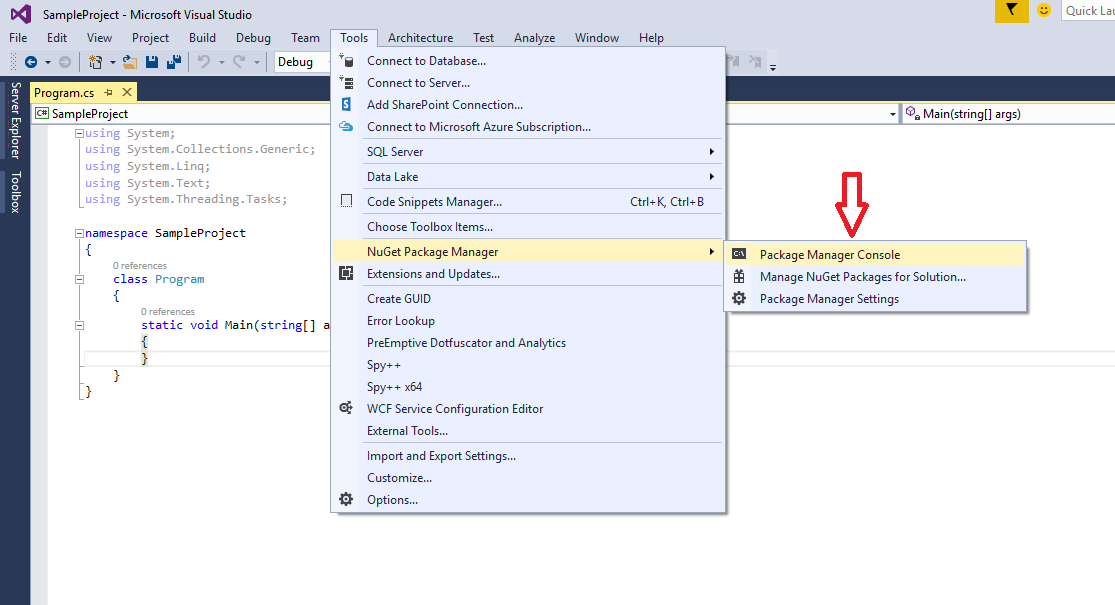Screen dimensions: 1115x605
Task: Choose Customize menu entry
Action: (x=527, y=478)
